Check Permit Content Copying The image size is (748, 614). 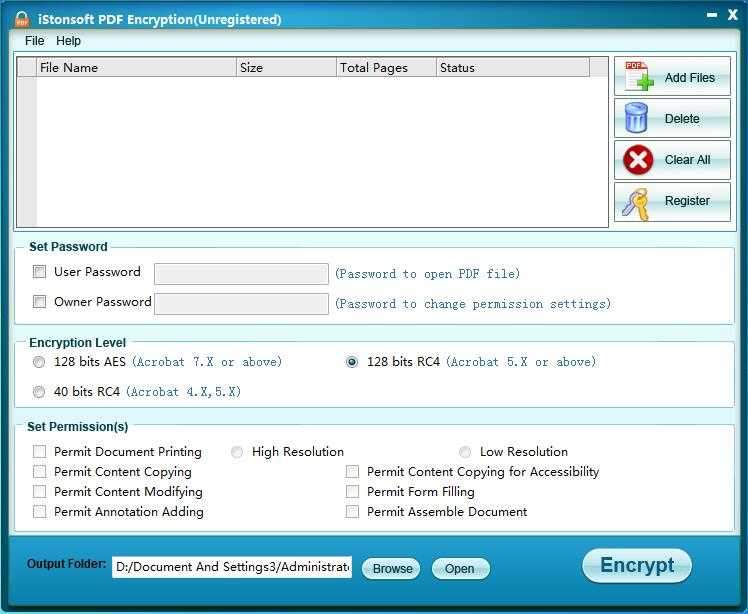39,471
